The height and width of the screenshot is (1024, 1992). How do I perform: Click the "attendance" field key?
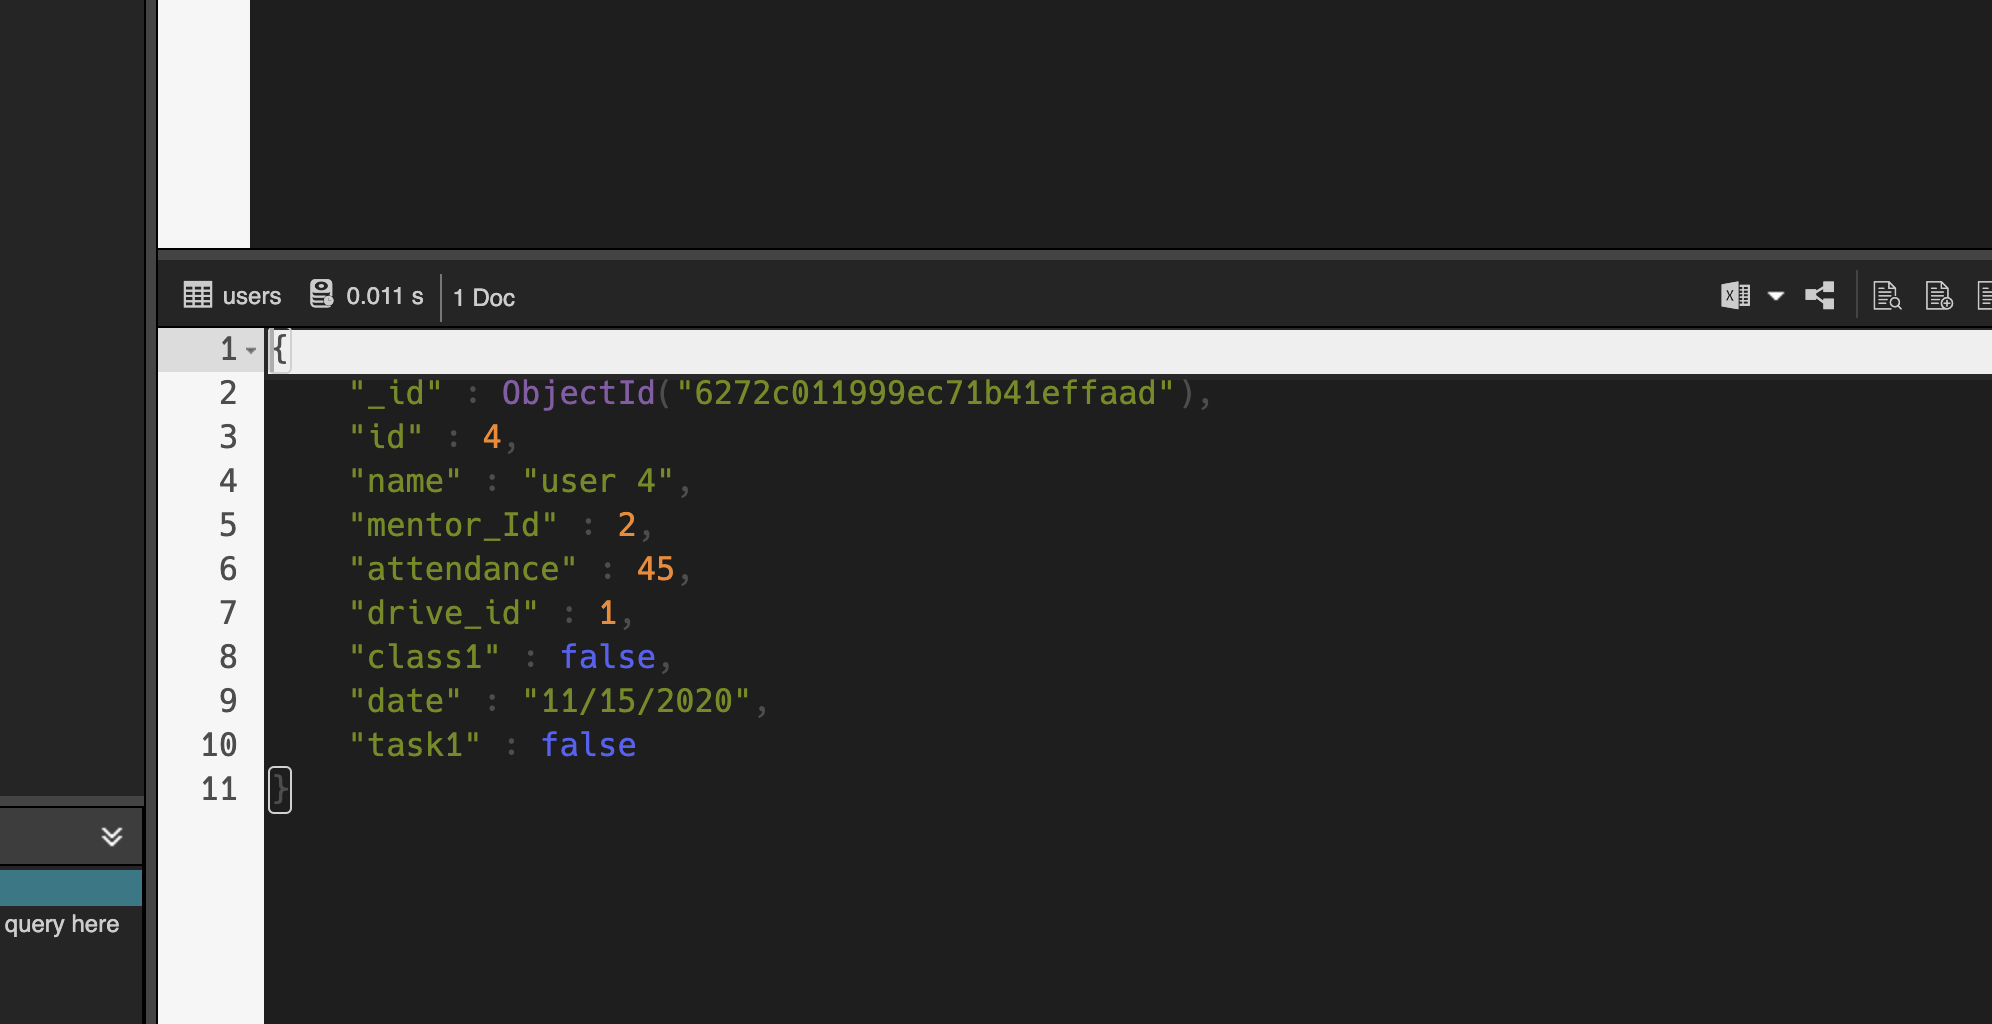463,569
